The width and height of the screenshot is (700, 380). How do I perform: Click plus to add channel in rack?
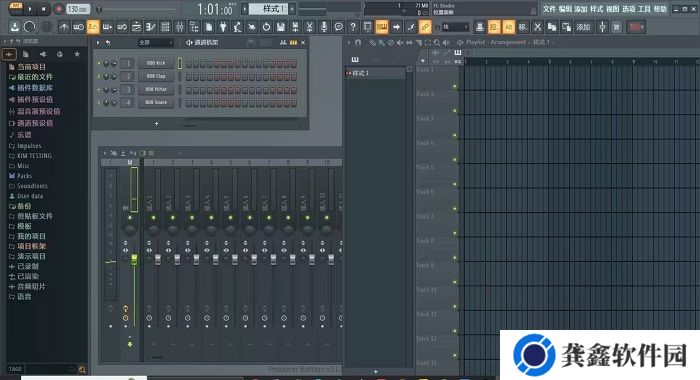[x=156, y=124]
